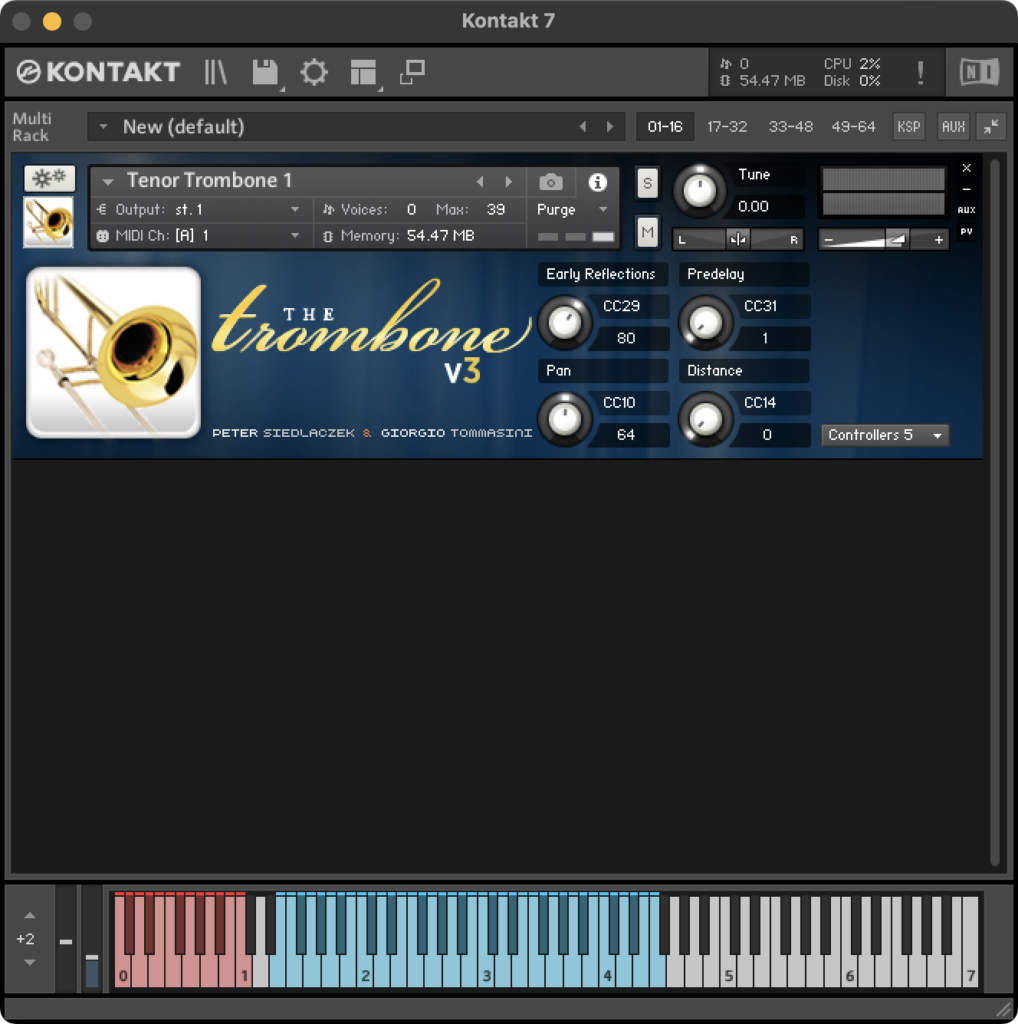Click the Tune value 0.00 field
The width and height of the screenshot is (1018, 1024).
pos(766,206)
